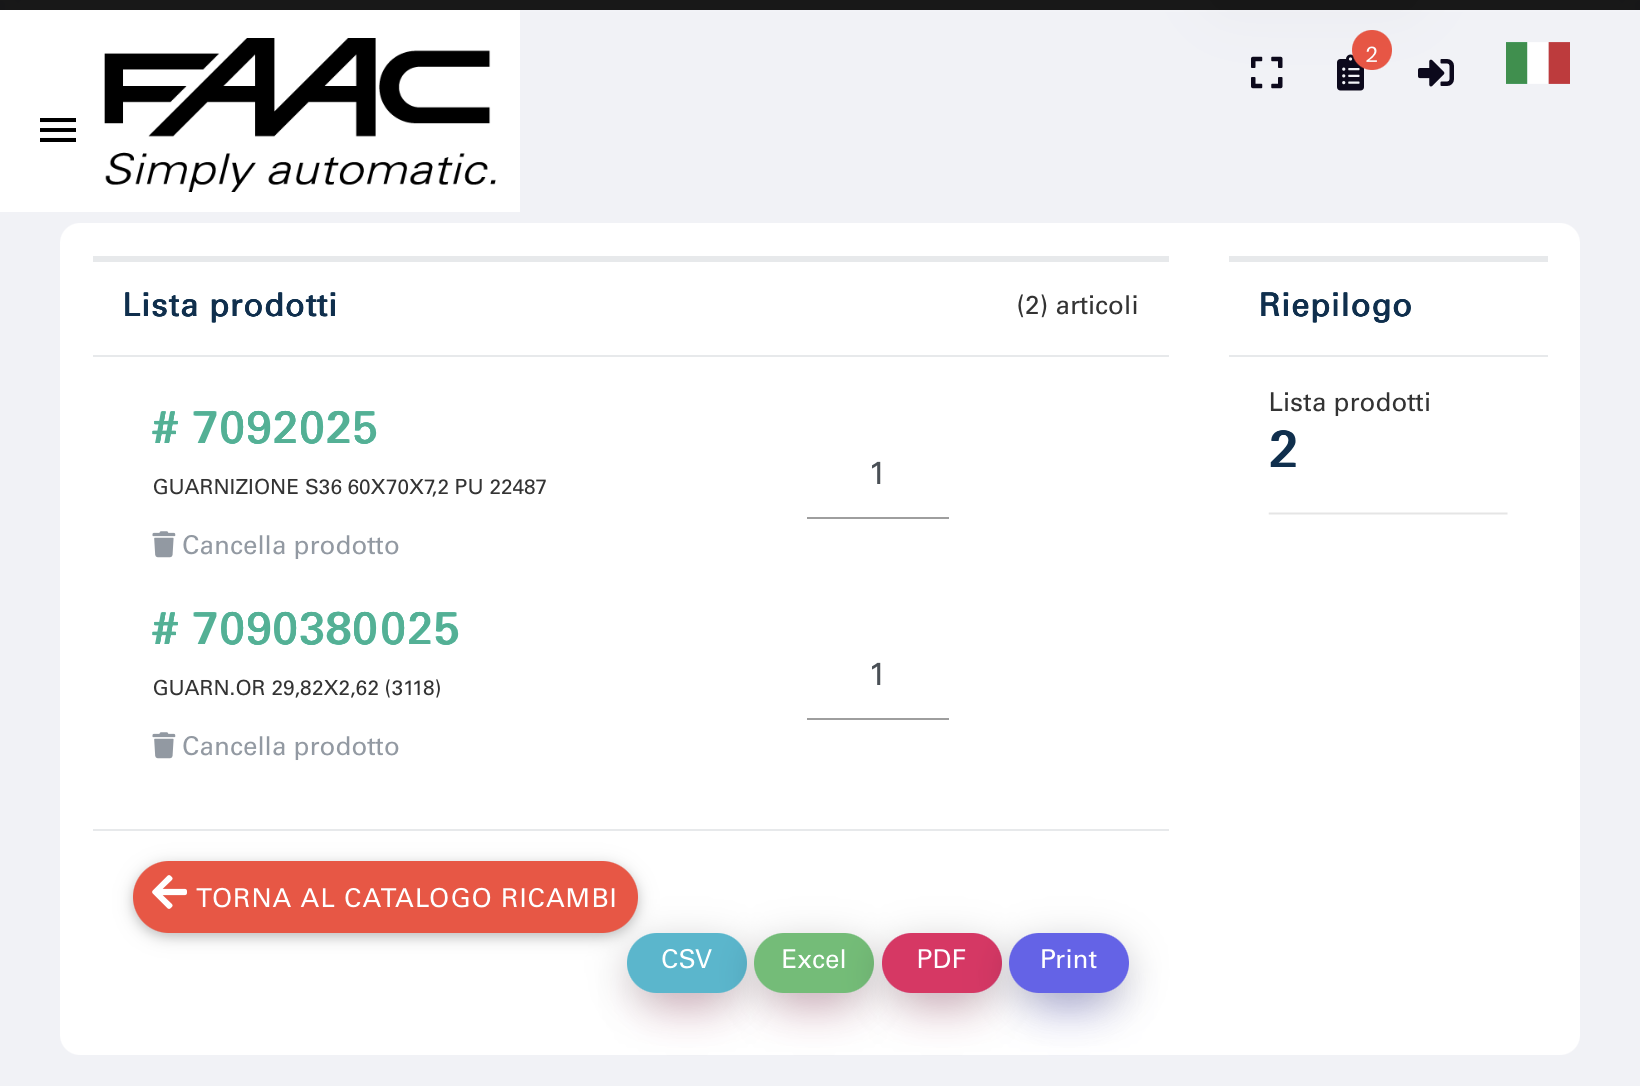
Task: Open the hamburger navigation menu
Action: tap(58, 130)
